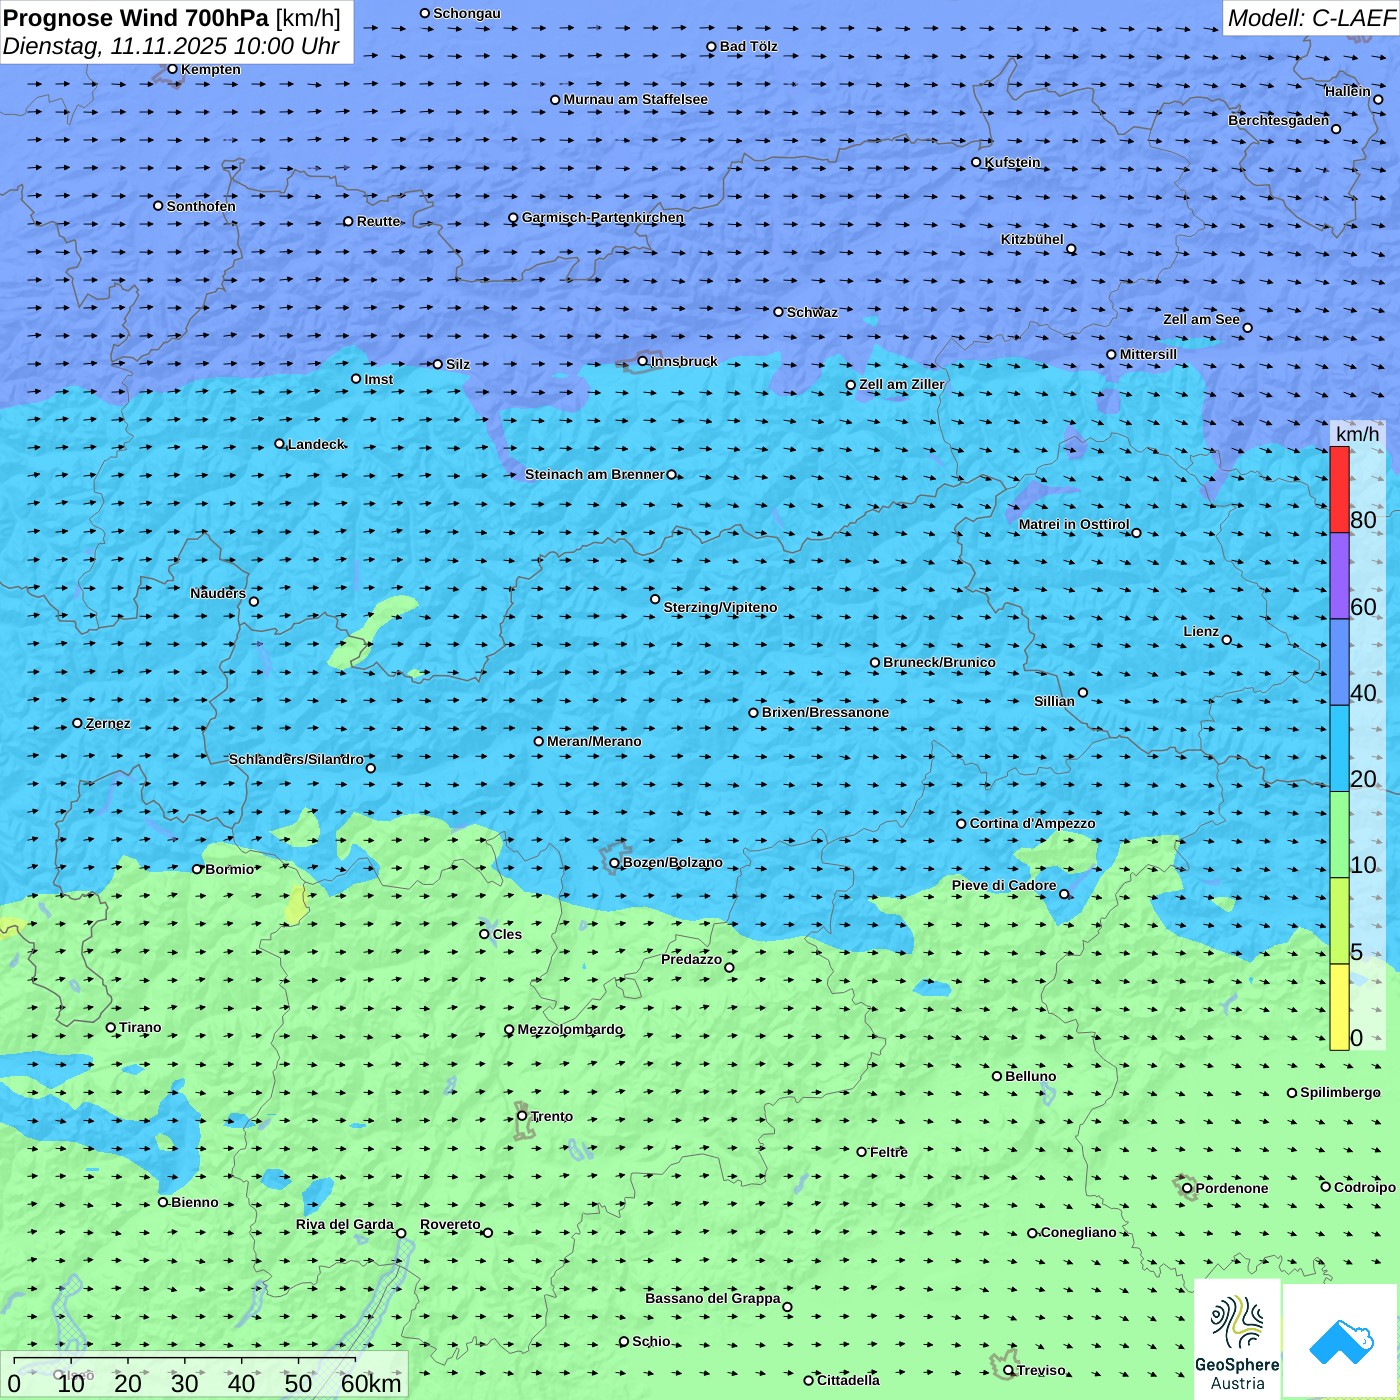Click the 'Rovereto' label
The height and width of the screenshot is (1400, 1400).
pyautogui.click(x=450, y=1224)
